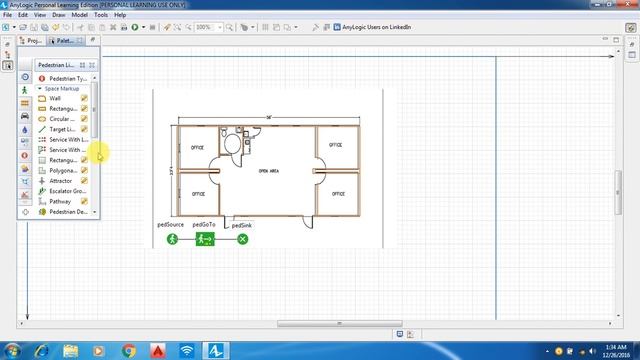640x360 pixels.
Task: Select Service With Lines element
Action: click(63, 140)
